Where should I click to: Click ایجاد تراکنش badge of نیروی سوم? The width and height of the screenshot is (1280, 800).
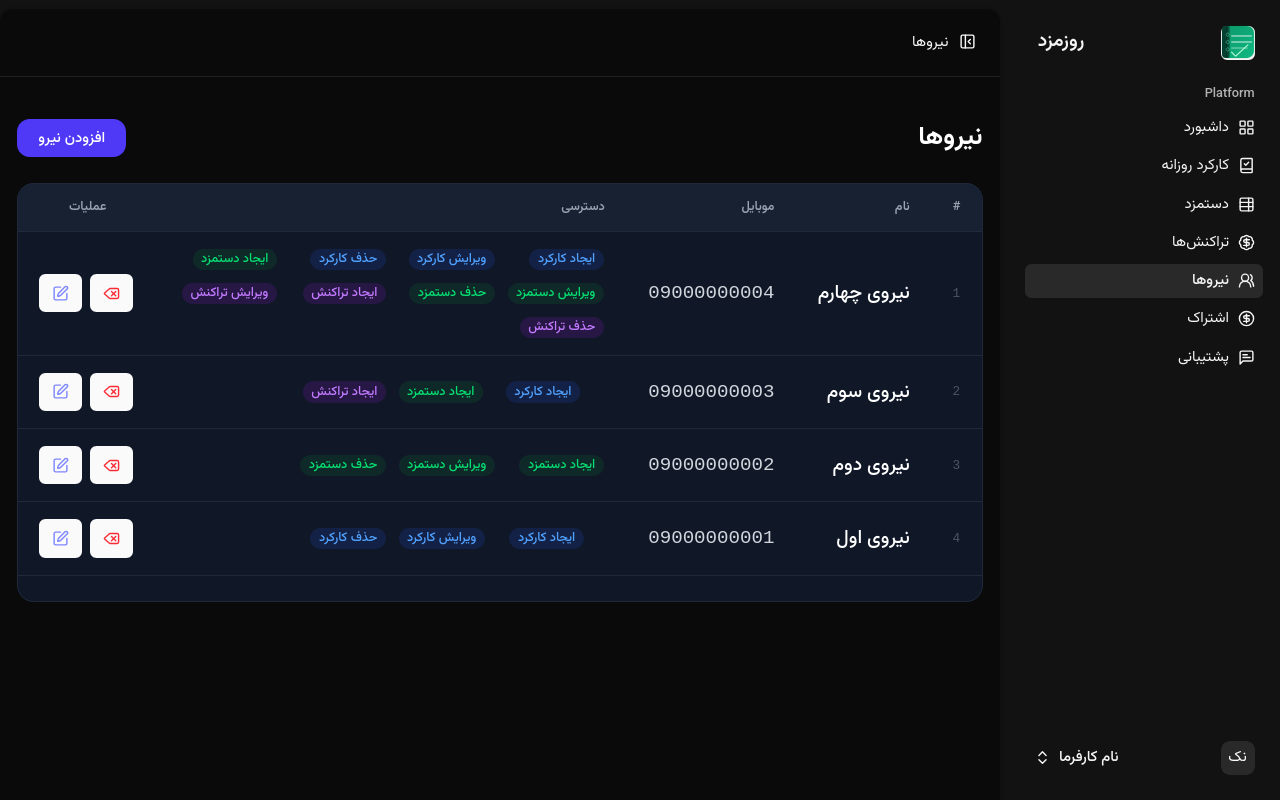click(345, 392)
